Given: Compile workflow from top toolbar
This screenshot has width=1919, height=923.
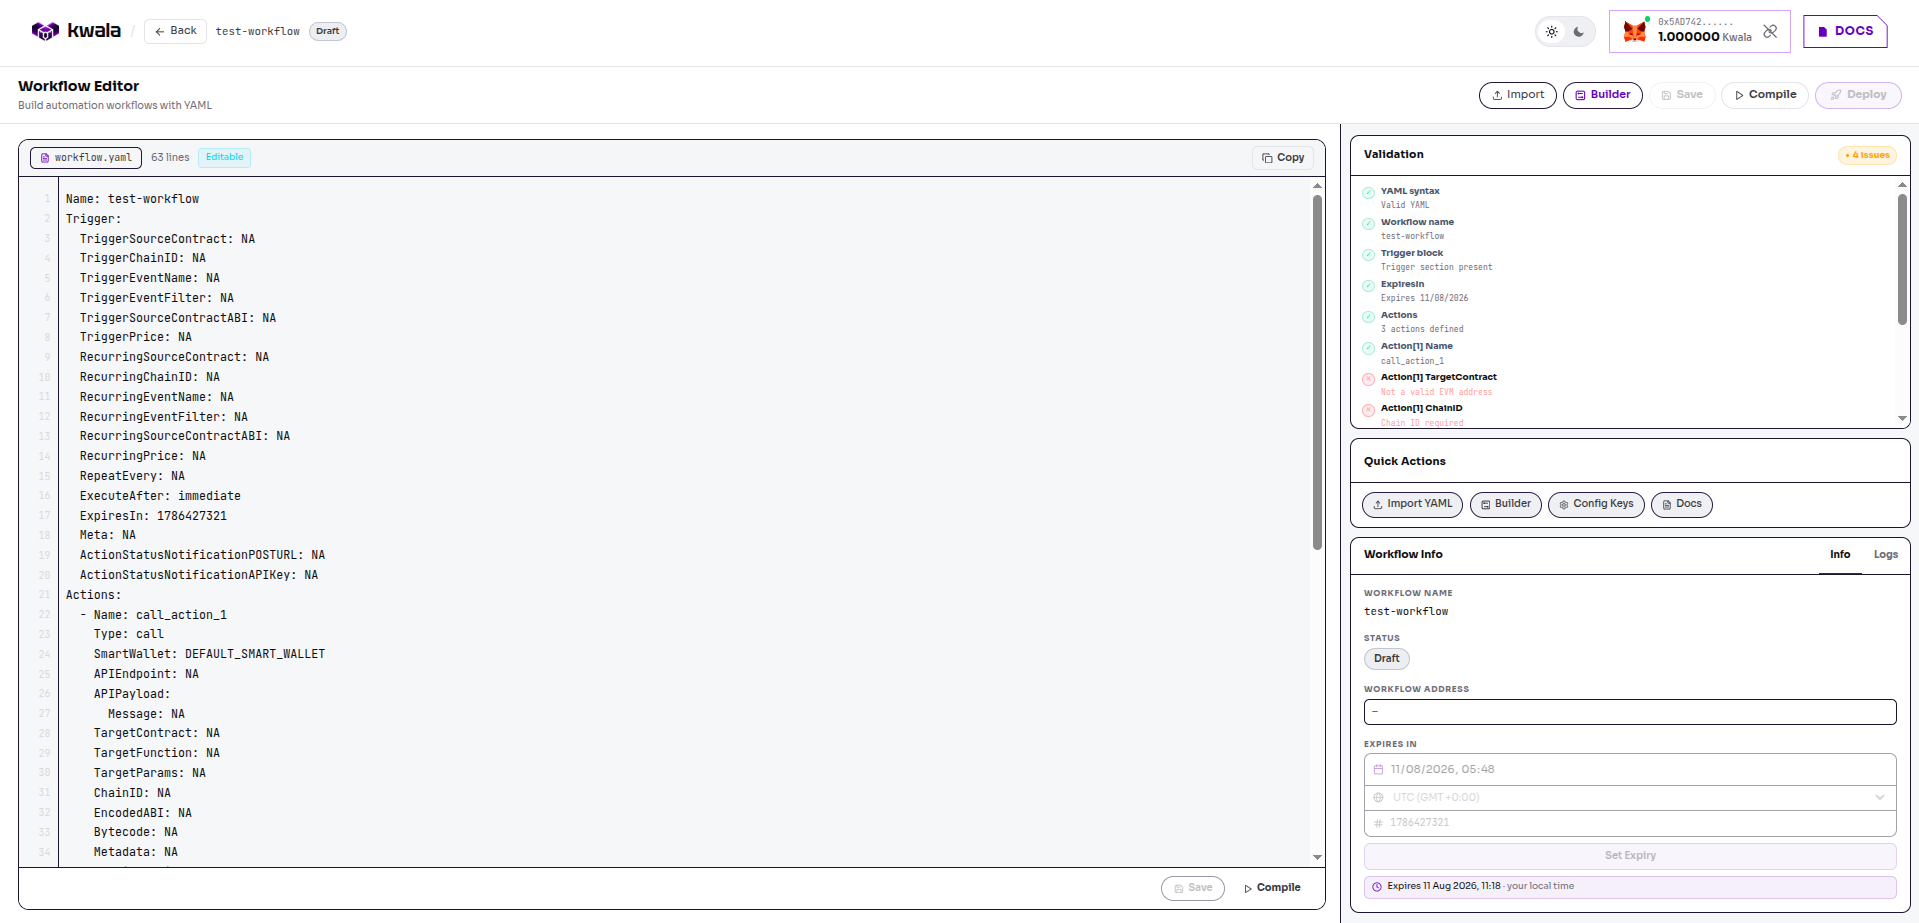Looking at the screenshot, I should [x=1765, y=95].
